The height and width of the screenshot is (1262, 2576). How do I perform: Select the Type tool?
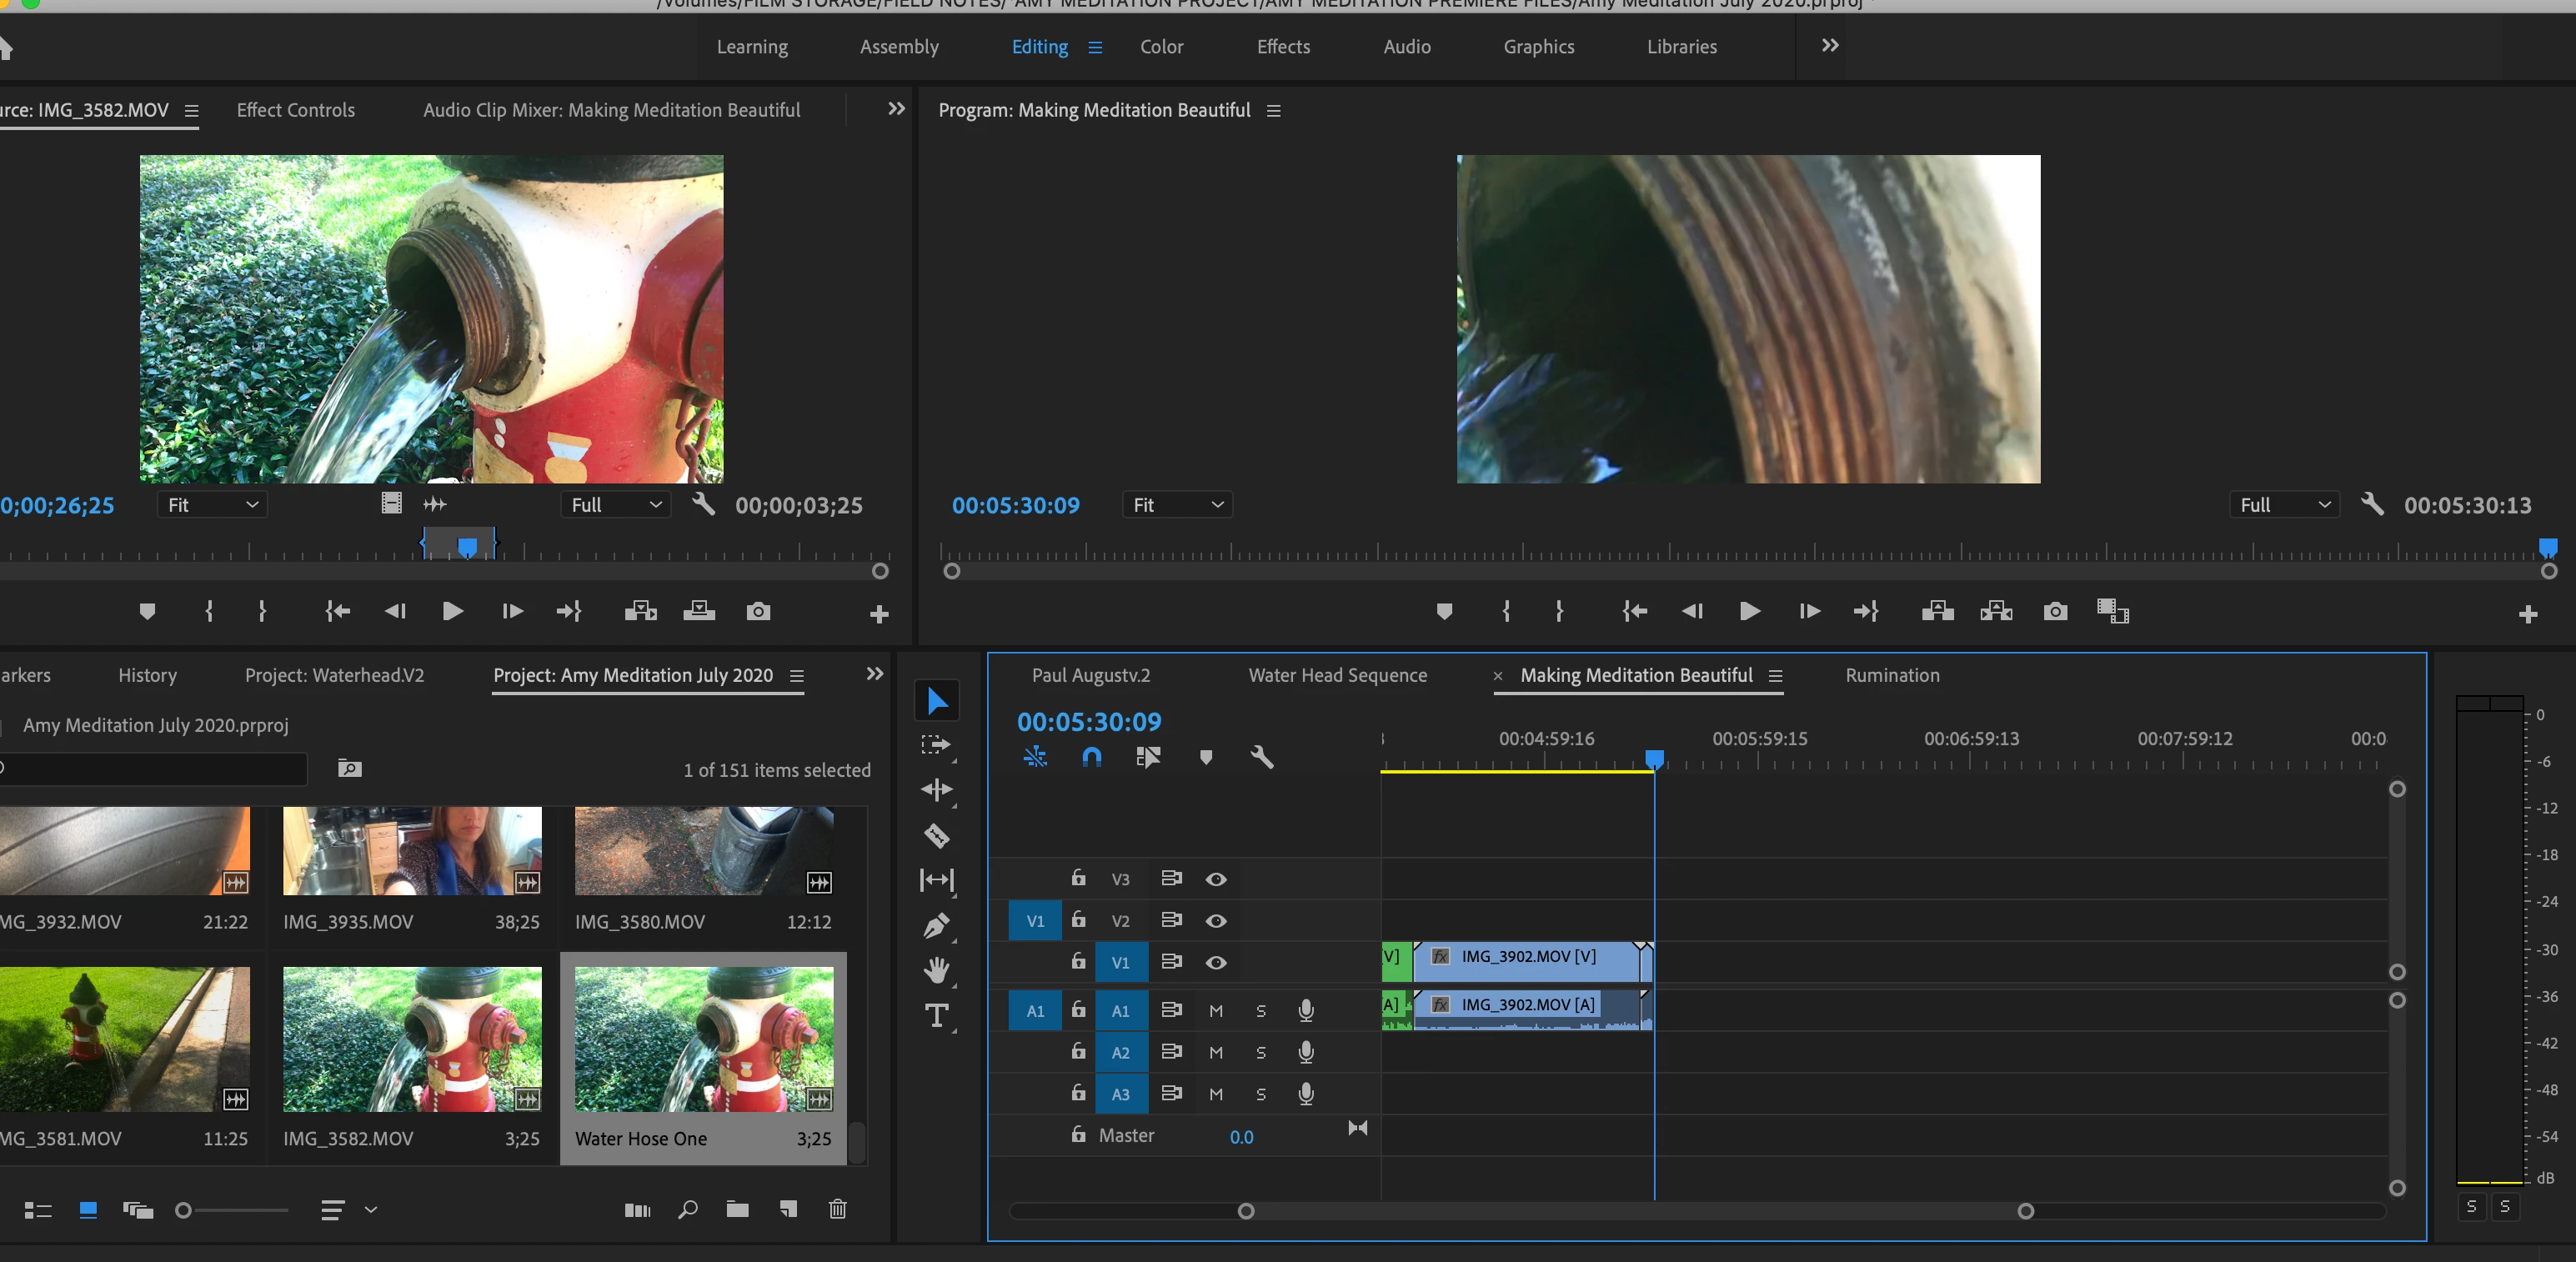(936, 1016)
